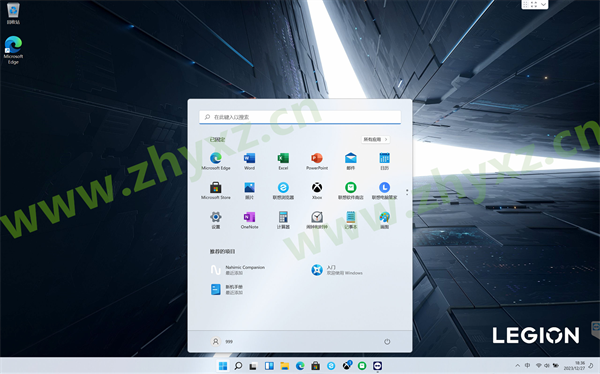Open volume speaker tray icon
Screen dimensions: 600x374
point(547,366)
